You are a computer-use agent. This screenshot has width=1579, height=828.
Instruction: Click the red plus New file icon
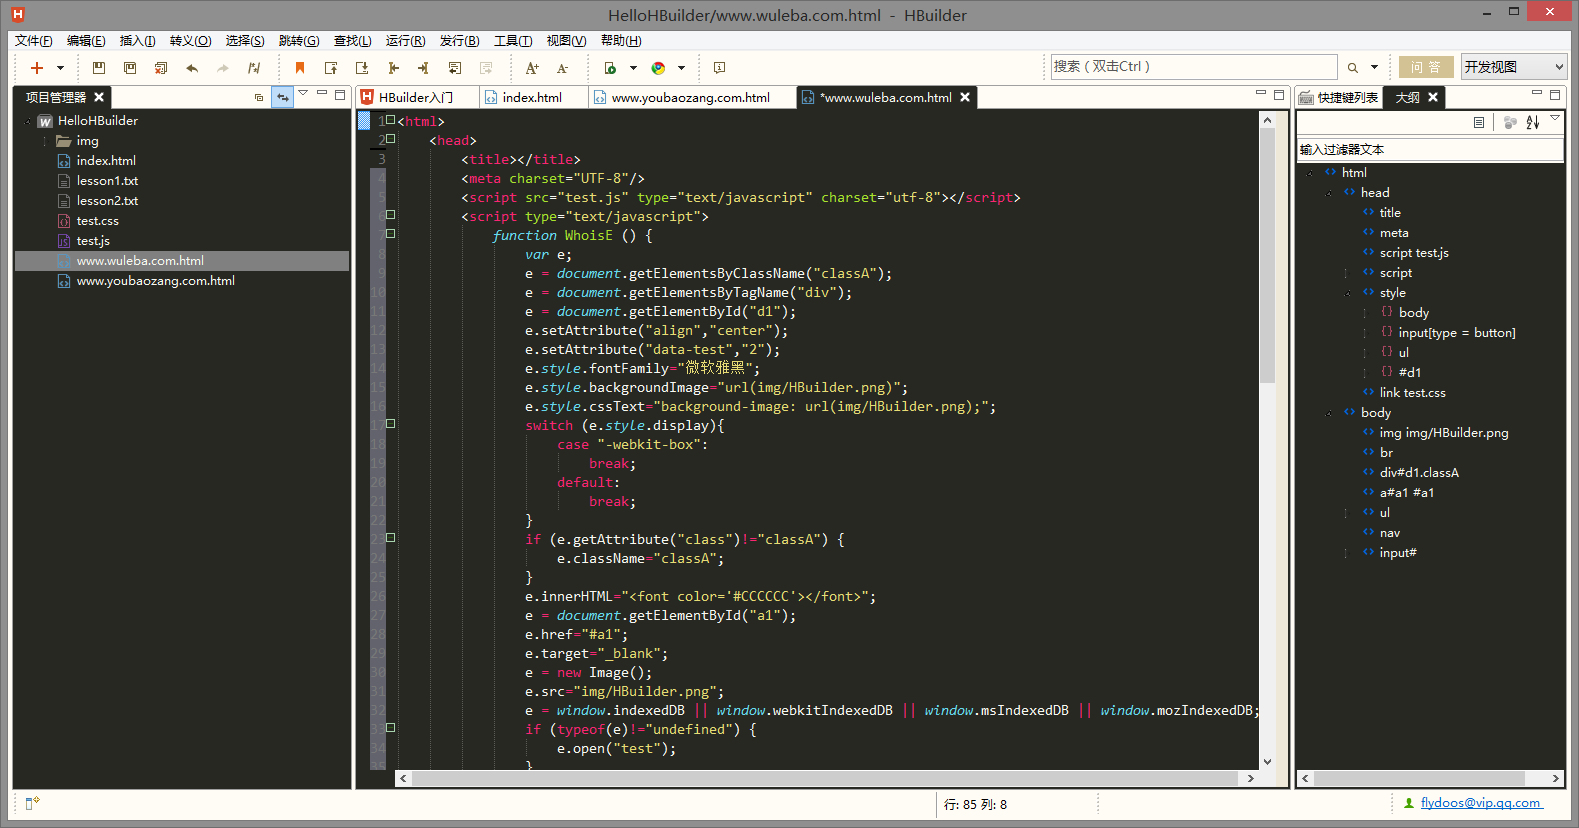point(37,68)
